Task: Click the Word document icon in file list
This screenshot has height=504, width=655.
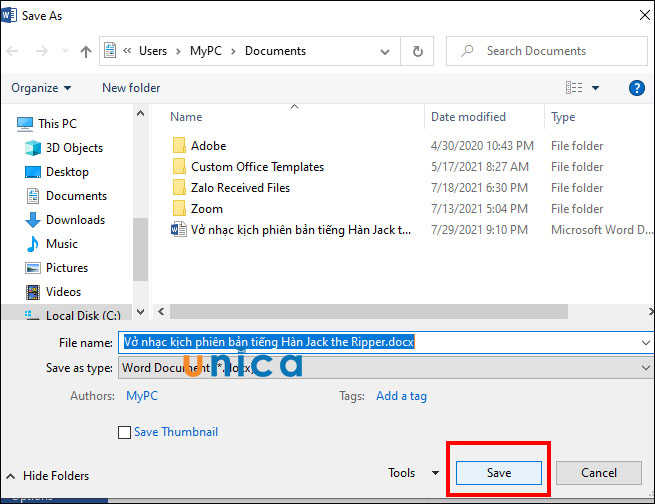Action: tap(179, 229)
